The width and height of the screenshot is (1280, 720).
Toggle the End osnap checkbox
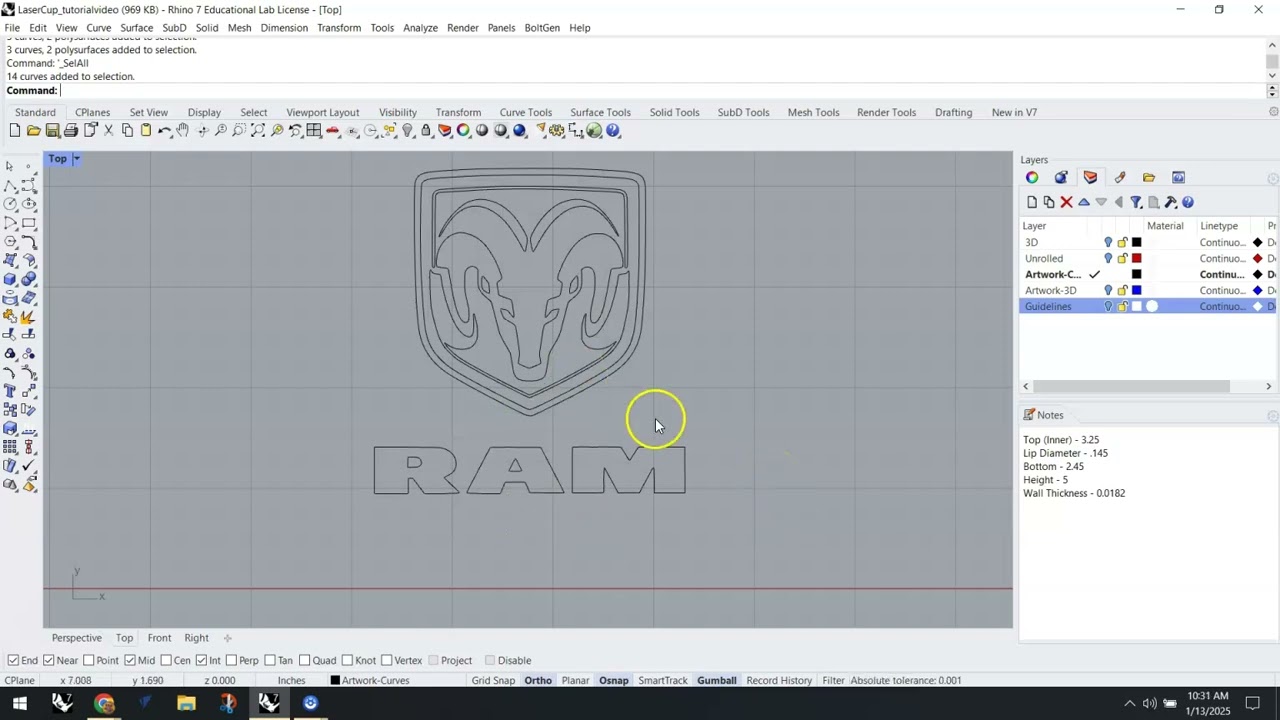point(13,660)
